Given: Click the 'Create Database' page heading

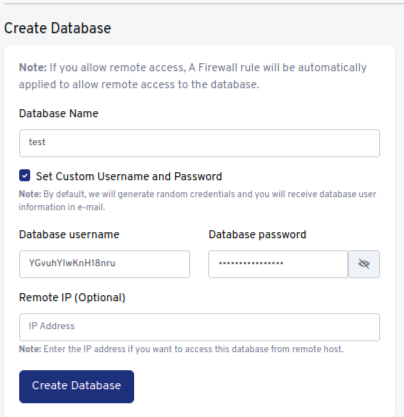Looking at the screenshot, I should coord(57,28).
